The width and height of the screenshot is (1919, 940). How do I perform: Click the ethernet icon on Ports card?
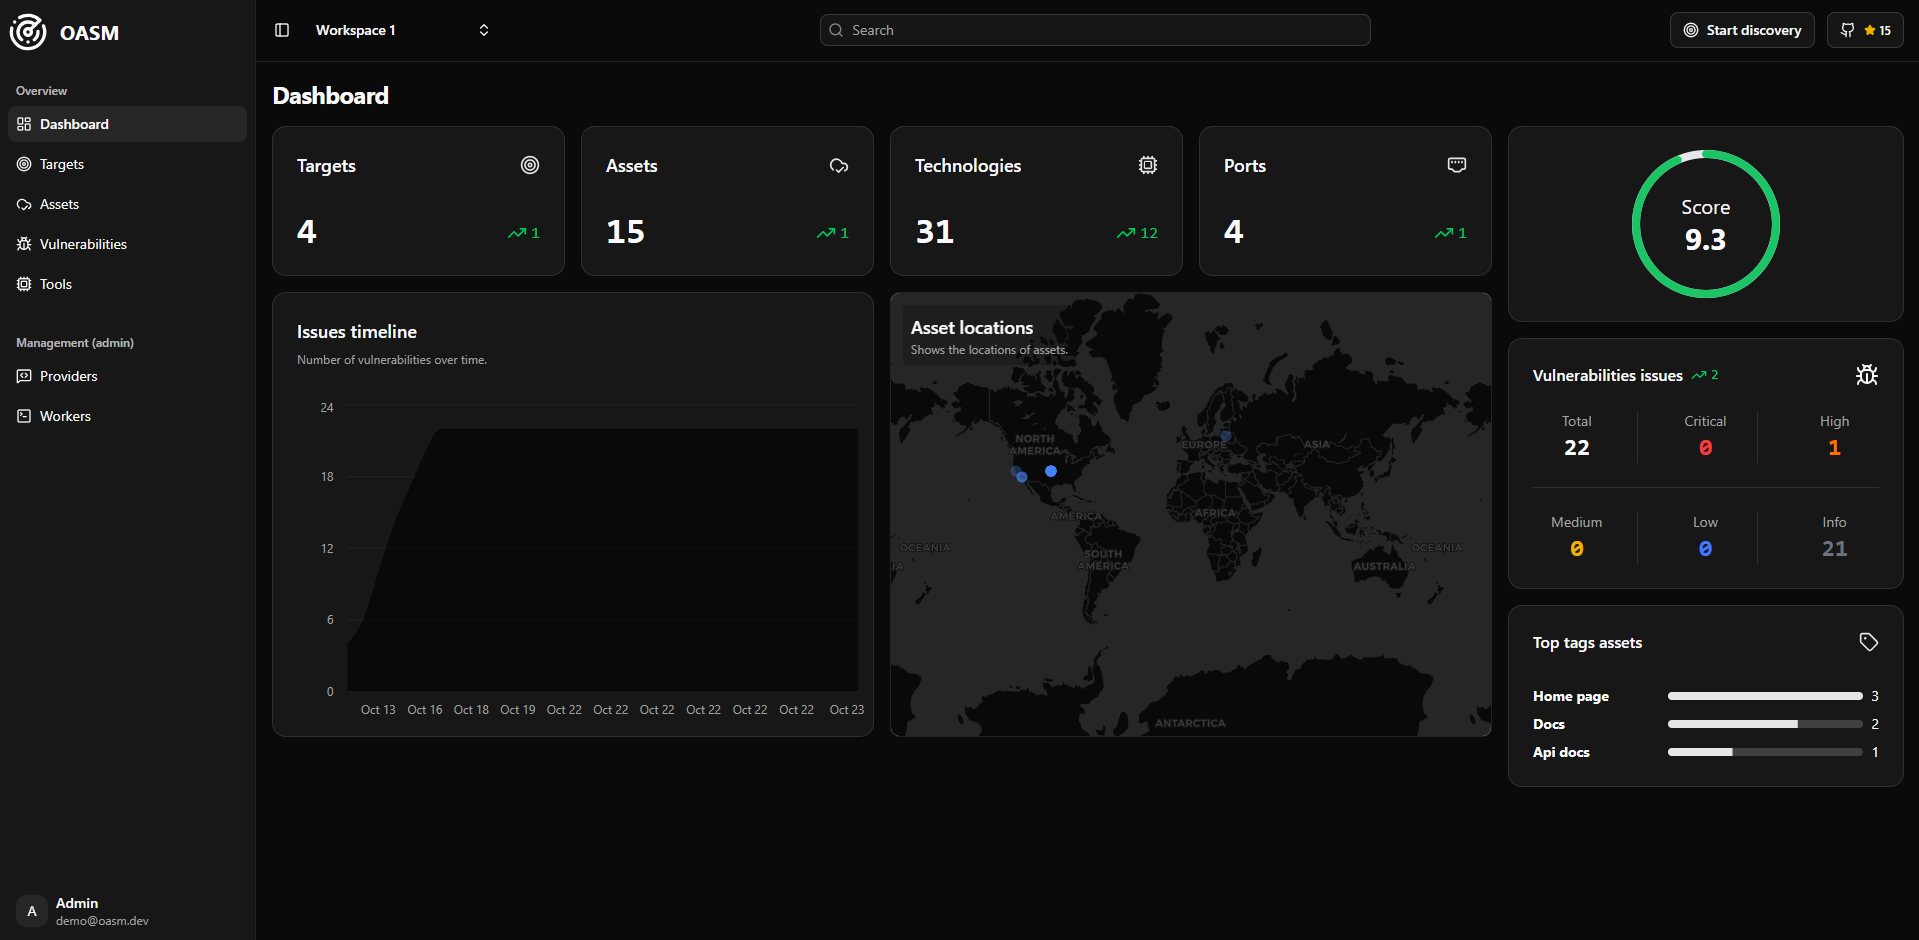[x=1457, y=165]
